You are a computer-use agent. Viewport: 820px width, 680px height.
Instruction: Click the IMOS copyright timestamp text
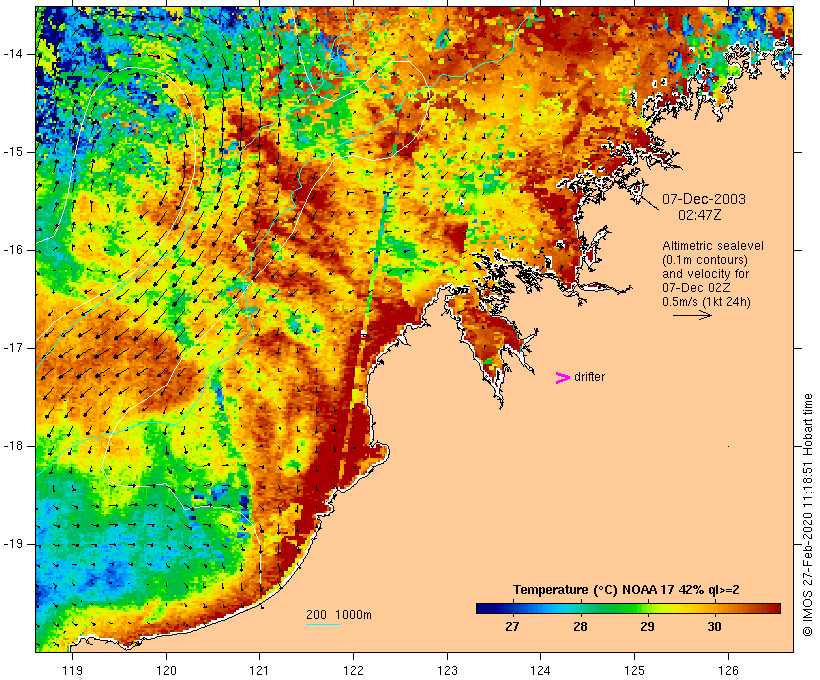click(x=808, y=515)
